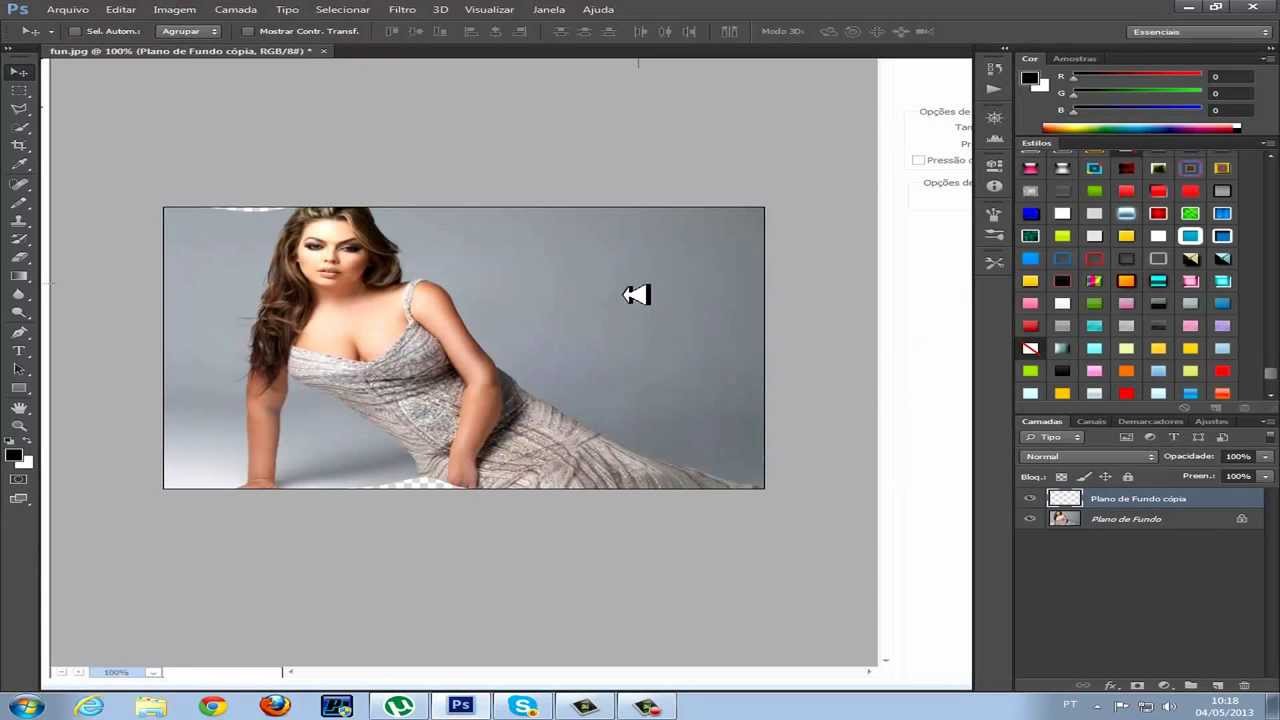Open the Tipo layer filter dropdown
Screen dimensions: 1280x720
point(1053,437)
